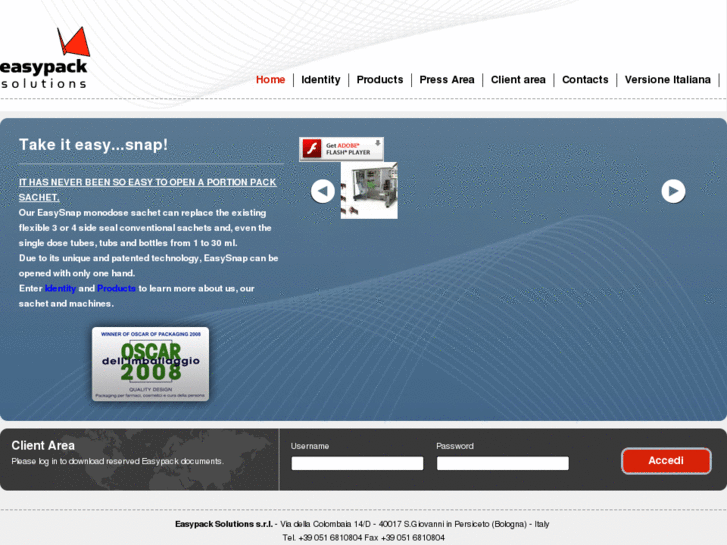The width and height of the screenshot is (727, 545).
Task: Open the Contacts page
Action: 585,80
